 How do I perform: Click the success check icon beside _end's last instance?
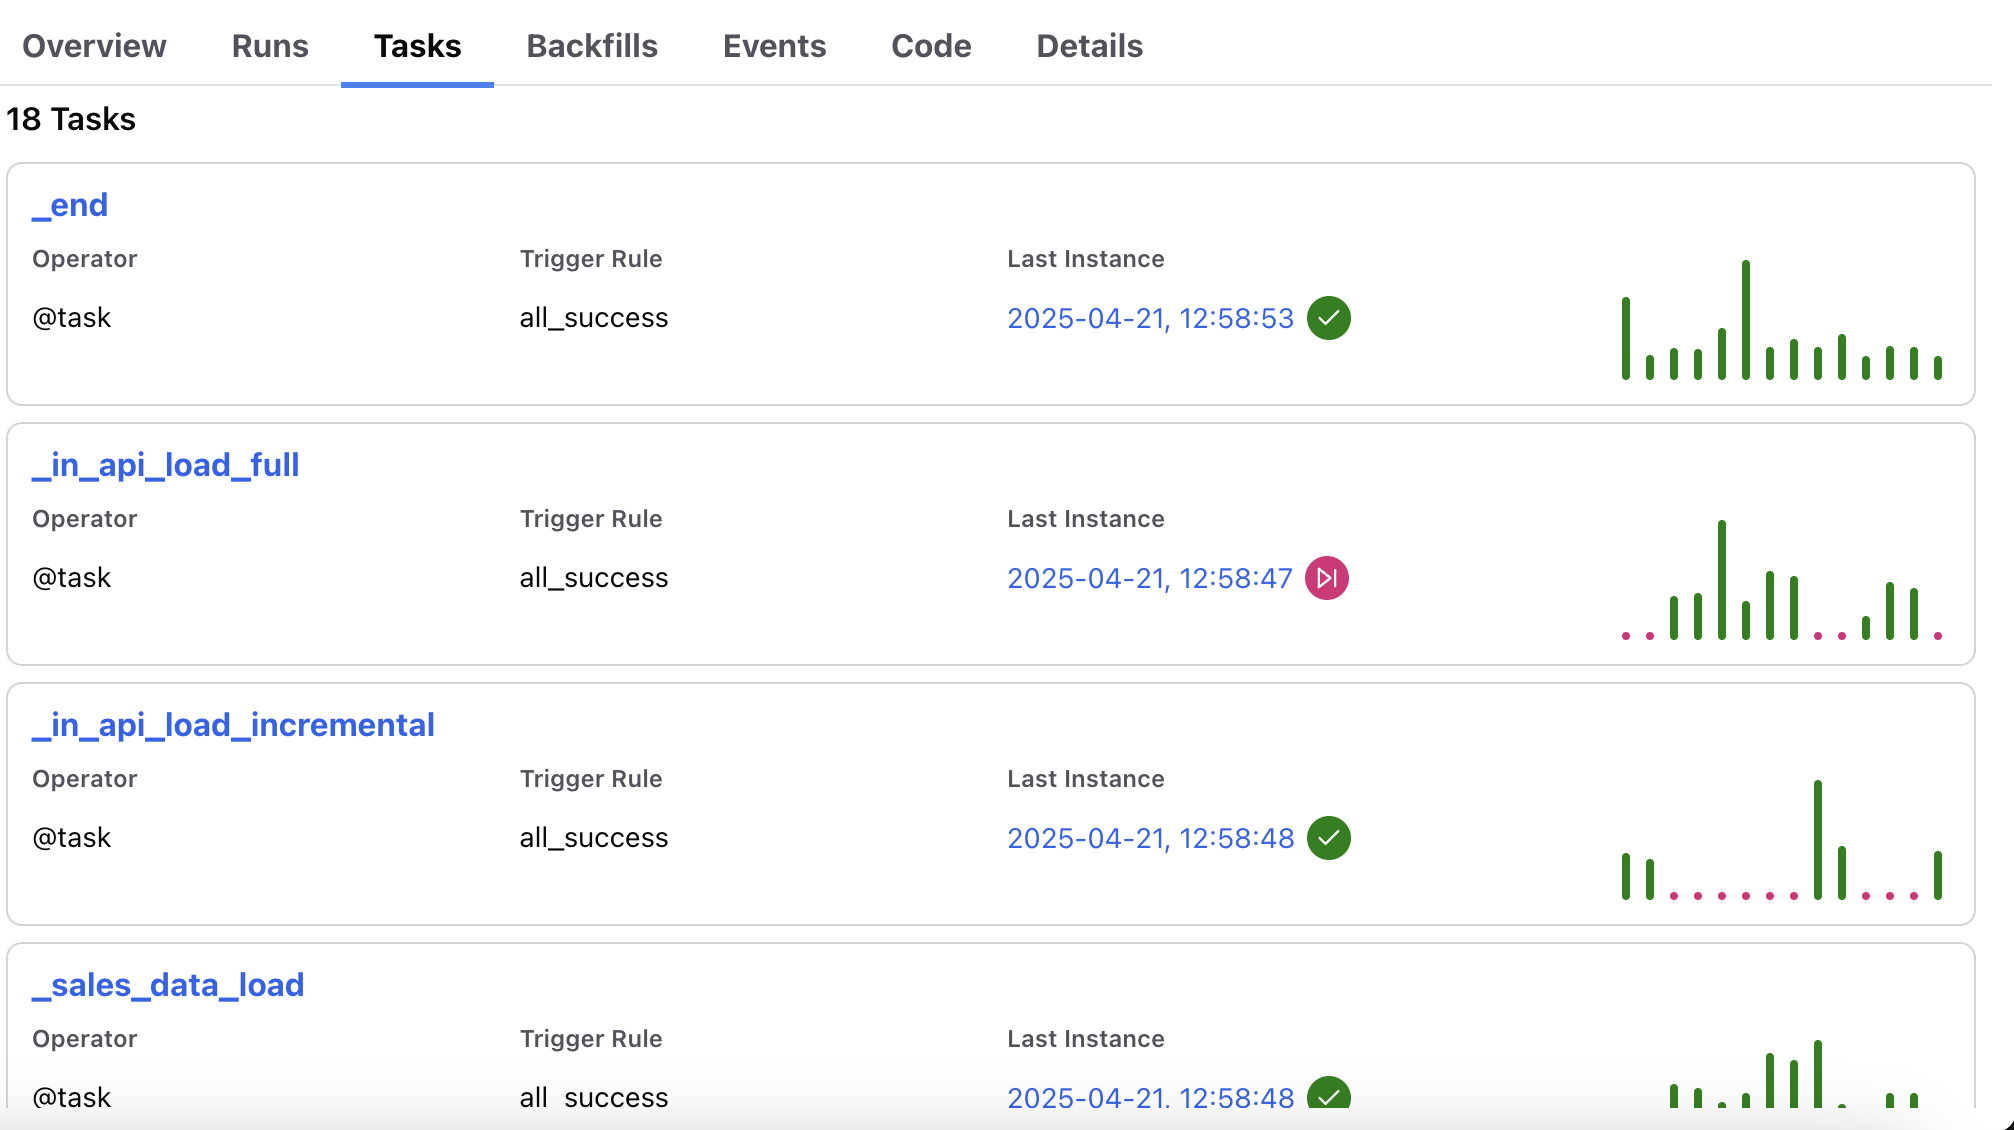point(1329,318)
